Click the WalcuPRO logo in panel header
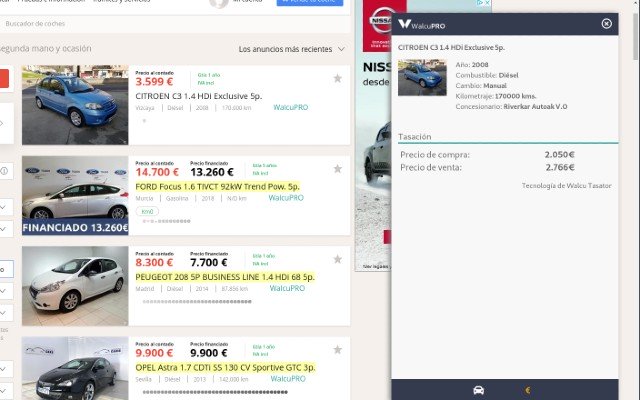 click(x=422, y=24)
